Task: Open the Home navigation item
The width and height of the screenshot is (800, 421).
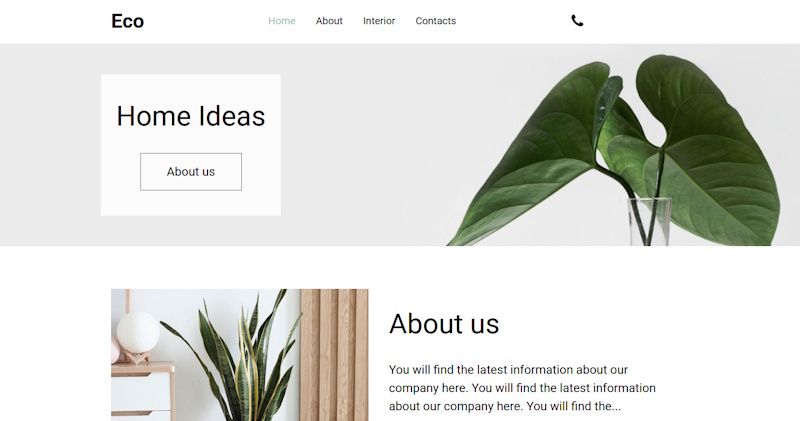Action: 282,21
